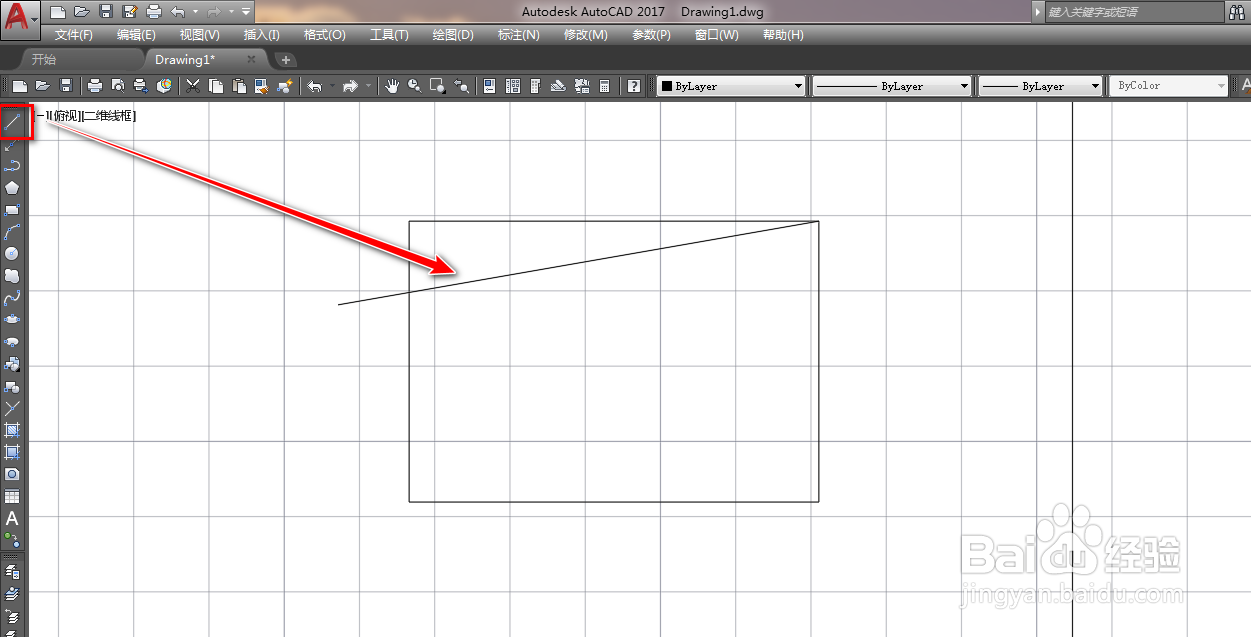
Task: Expand the undo history dropdown arrow
Action: (x=196, y=12)
